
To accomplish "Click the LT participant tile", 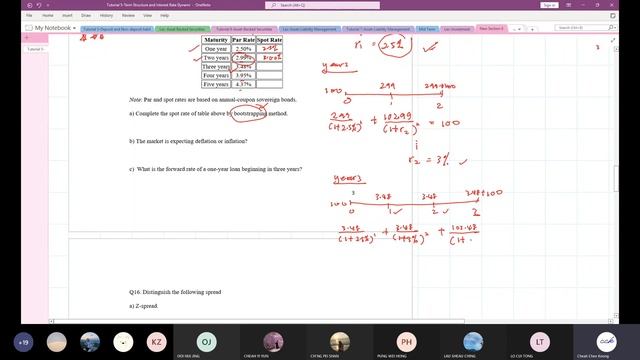I will click(540, 342).
